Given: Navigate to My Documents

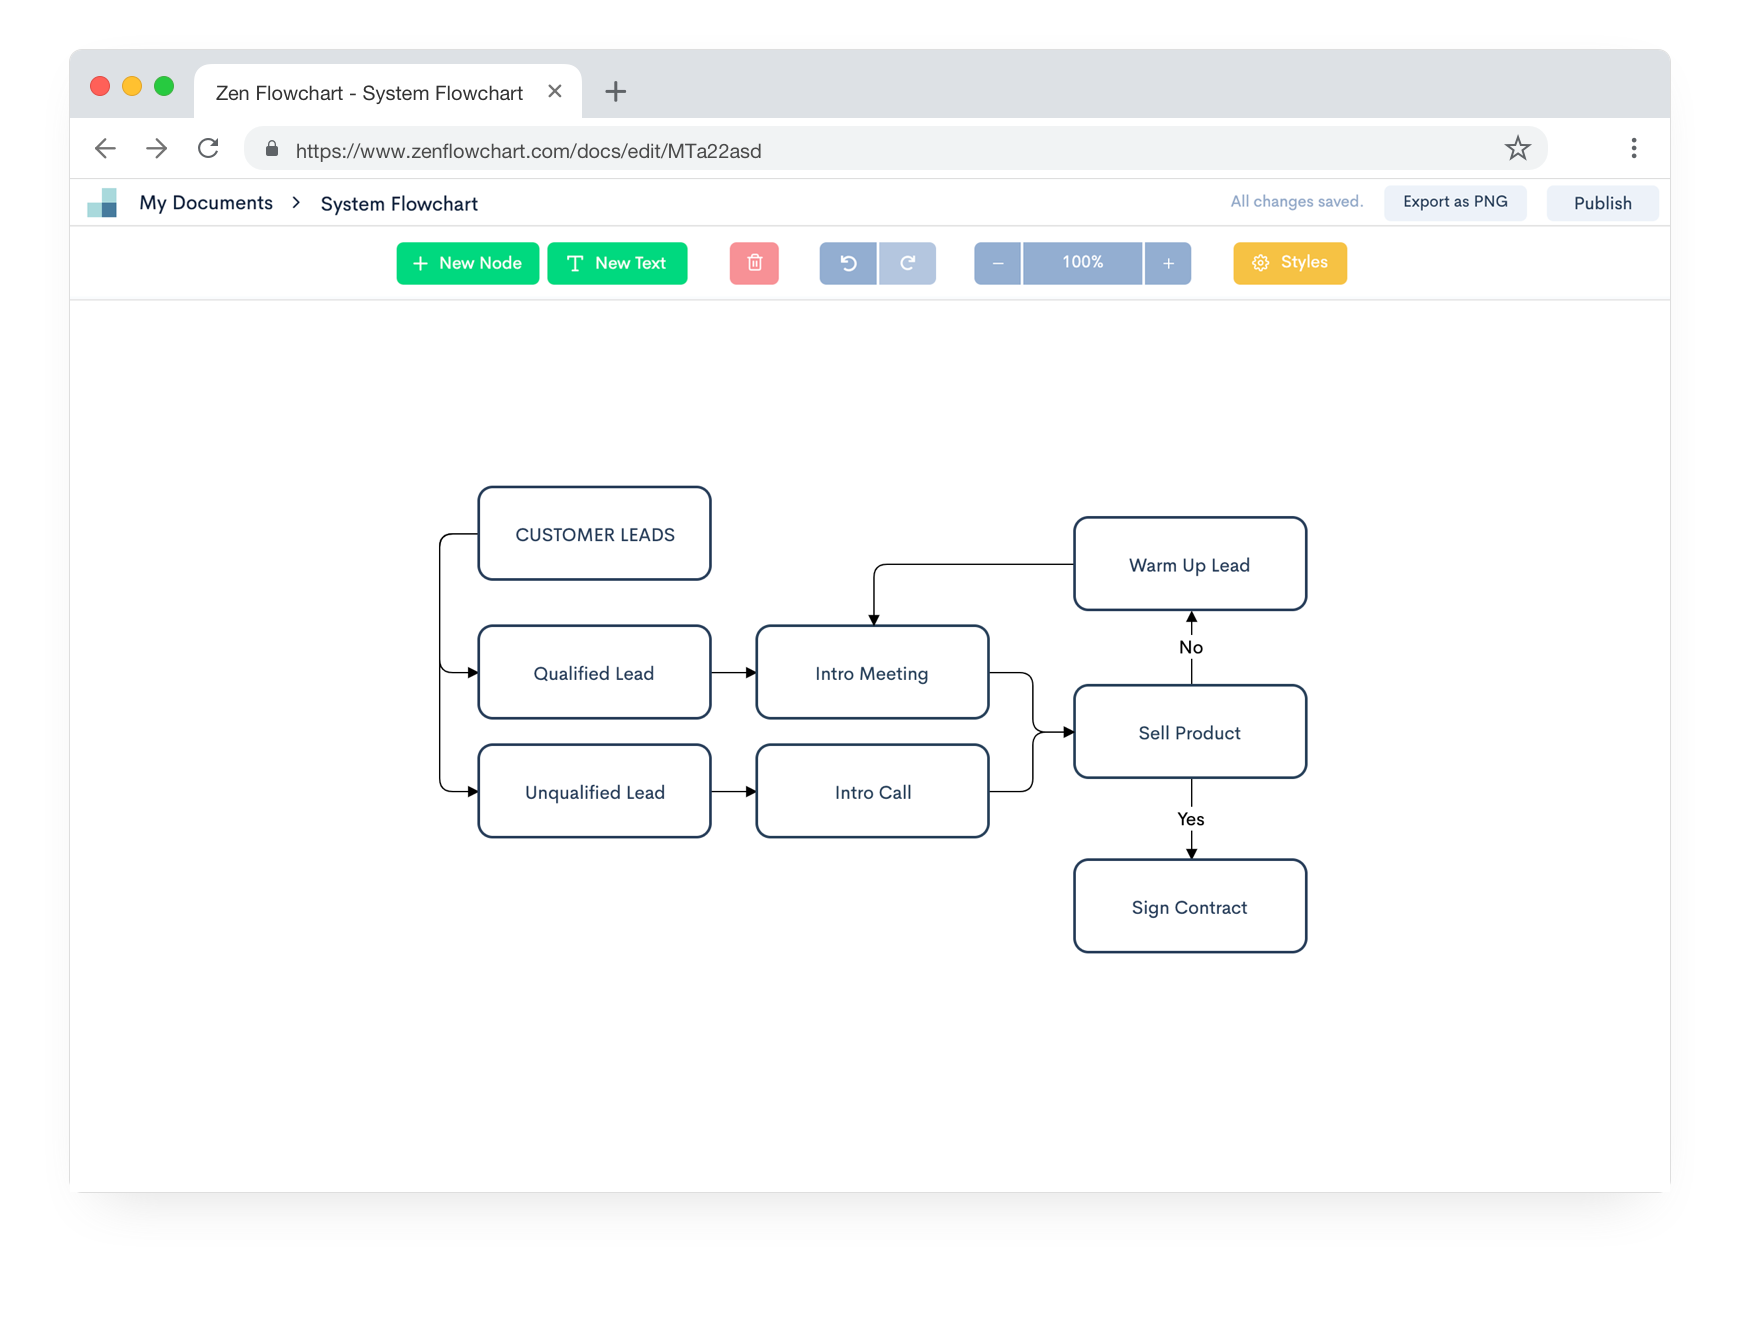Looking at the screenshot, I should [x=205, y=202].
